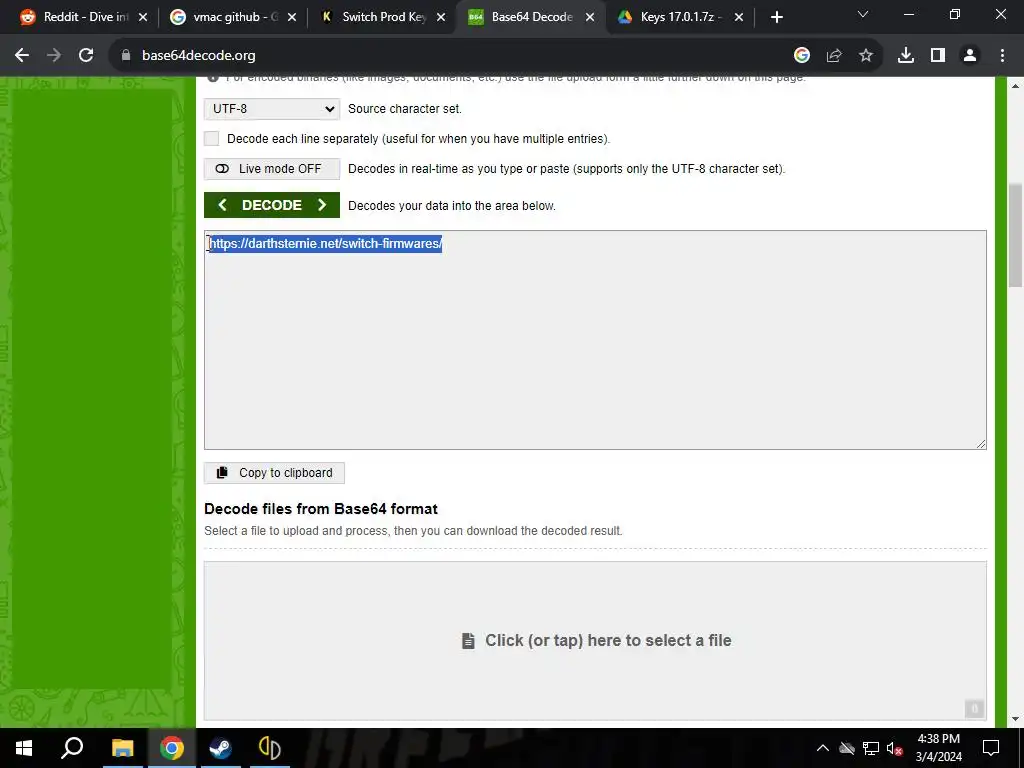1024x768 pixels.
Task: Toggle the Live mode OFF switch
Action: (x=272, y=168)
